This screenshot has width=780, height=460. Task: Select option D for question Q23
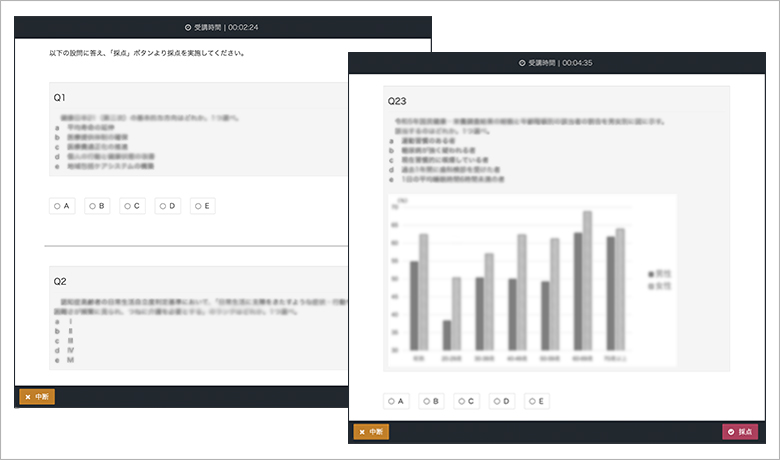[501, 401]
